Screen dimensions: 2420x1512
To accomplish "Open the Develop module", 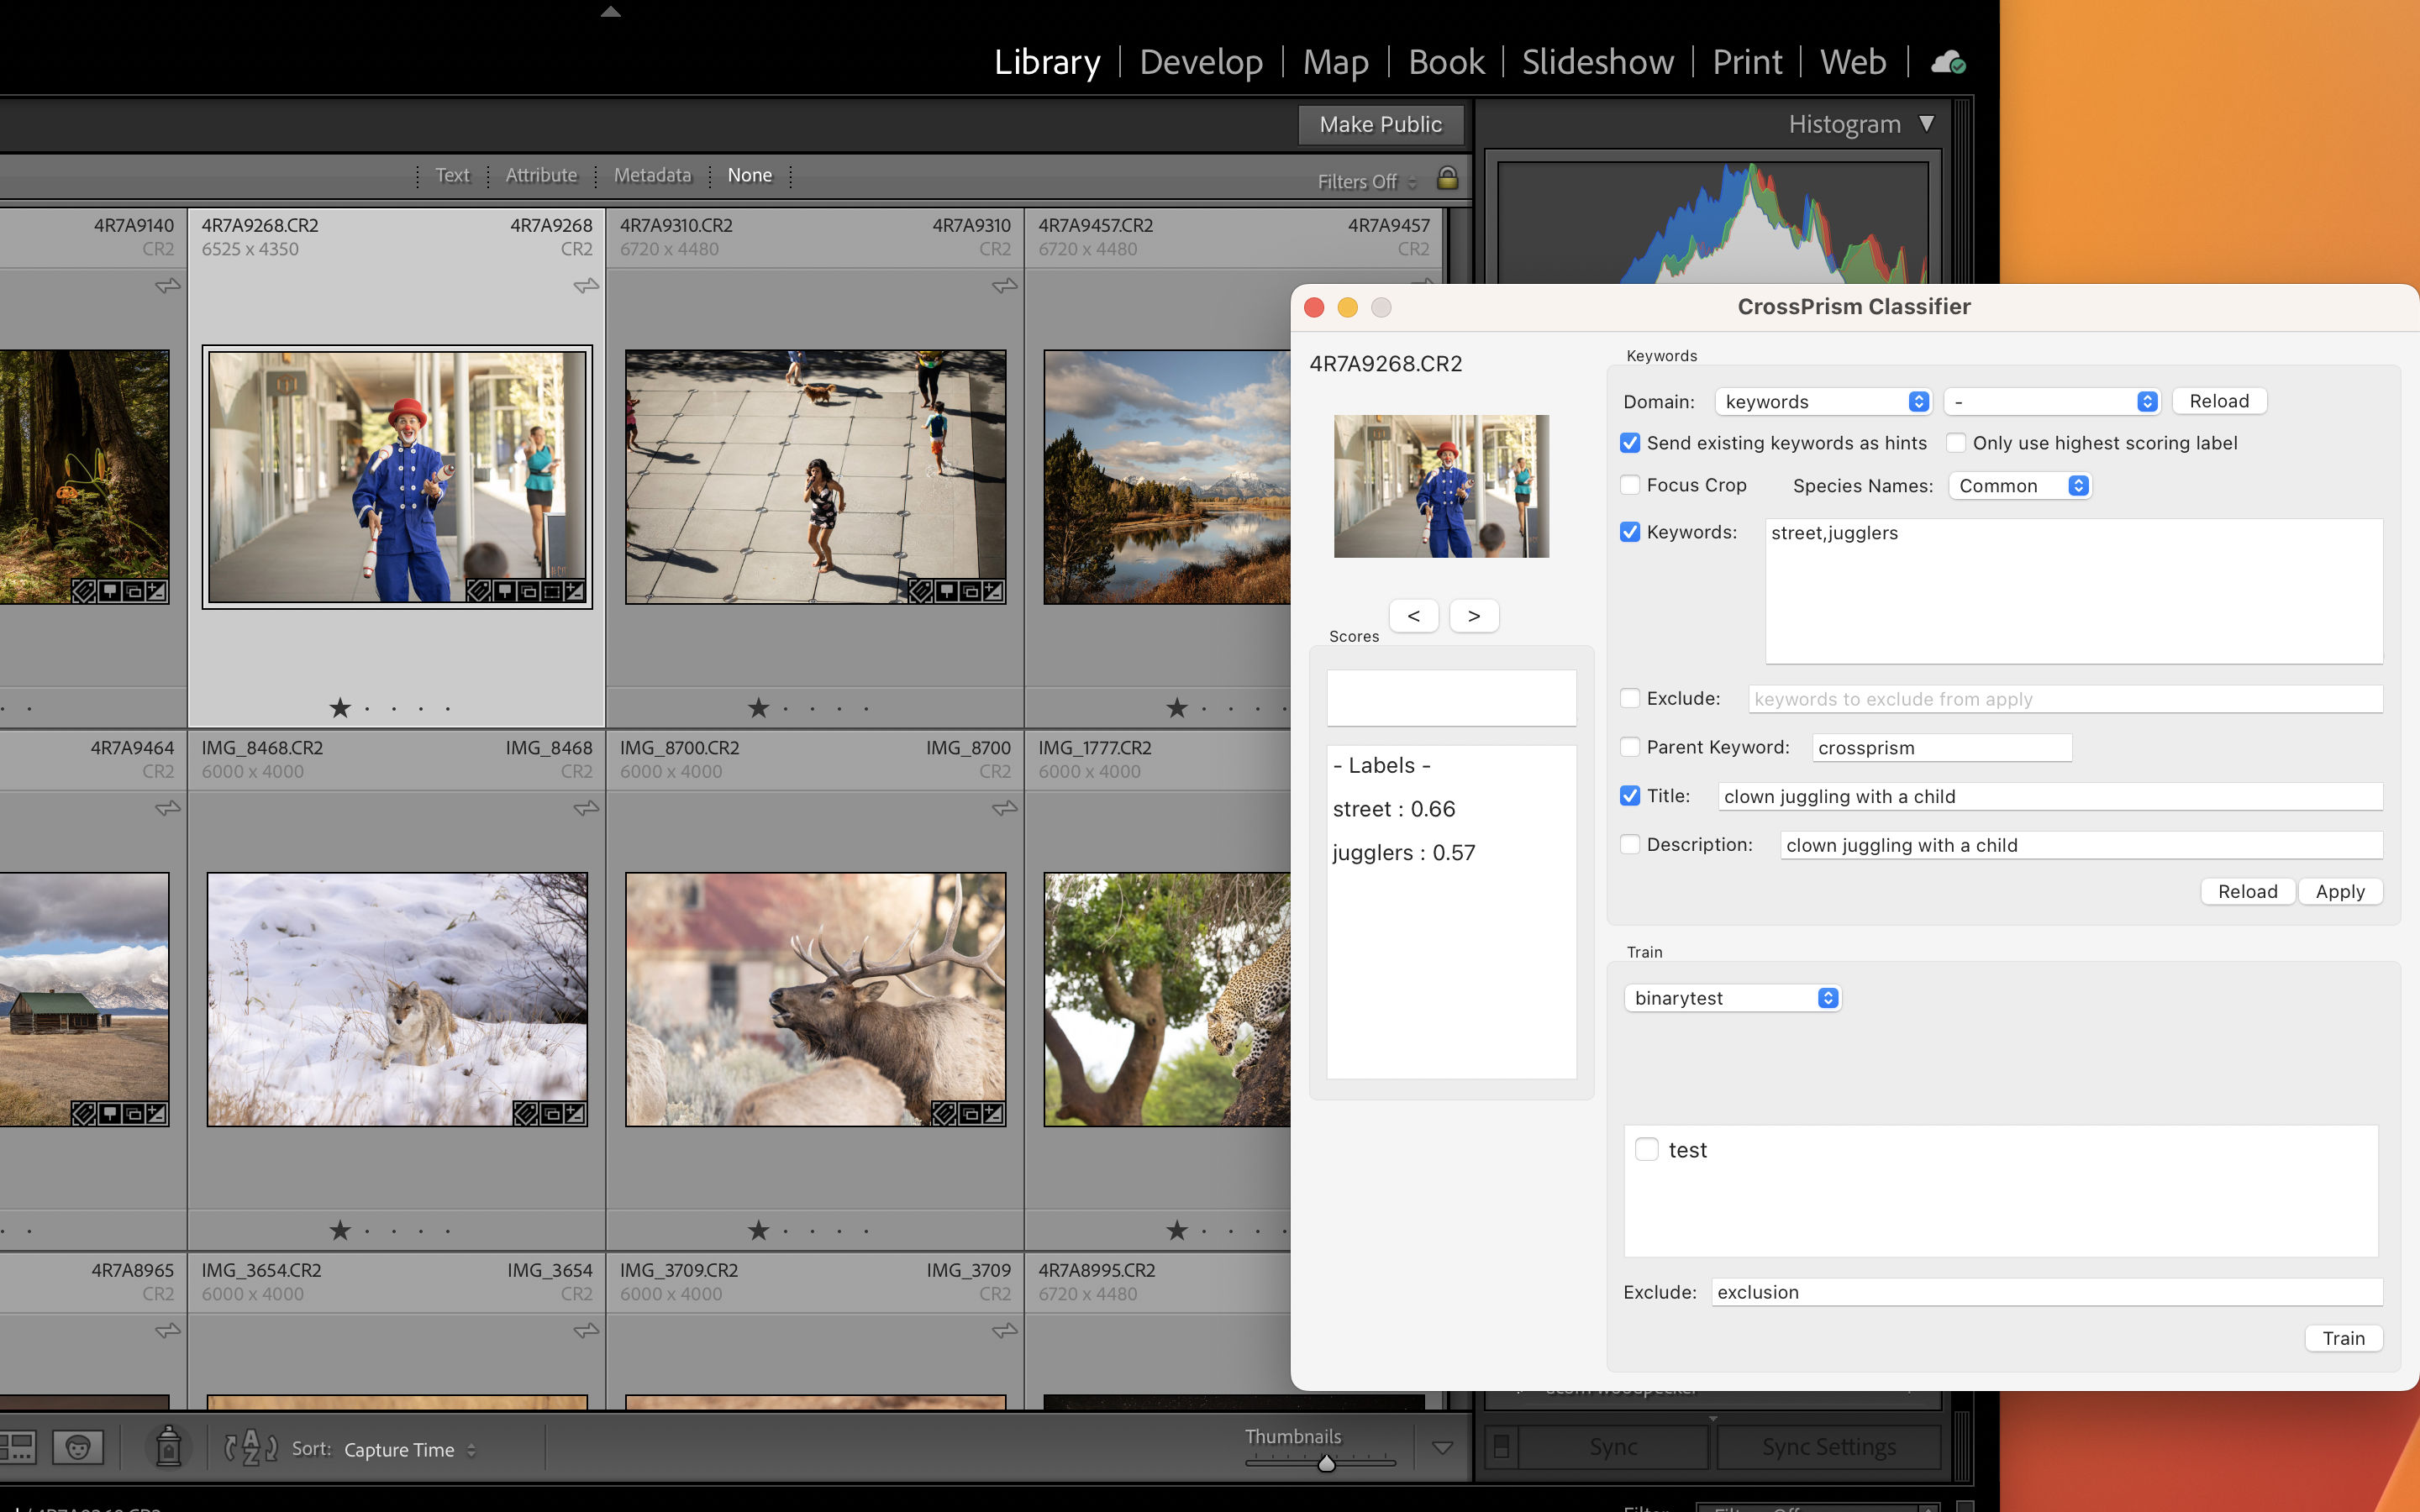I will coord(1201,62).
